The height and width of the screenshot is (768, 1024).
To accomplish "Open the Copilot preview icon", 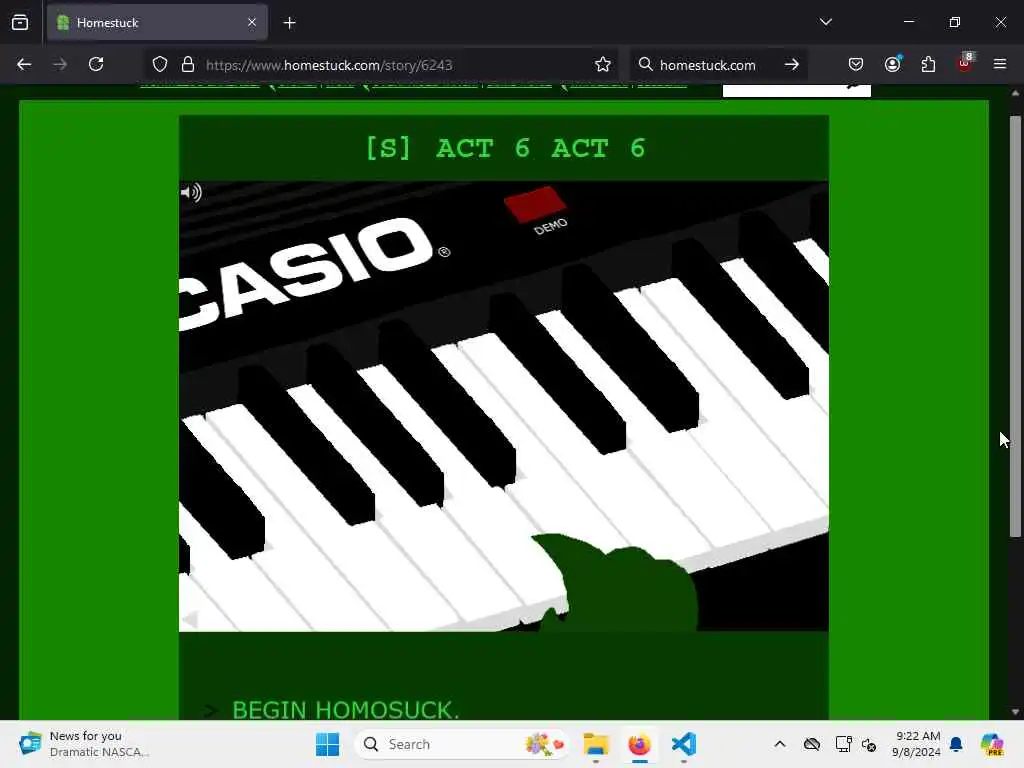I will click(992, 744).
